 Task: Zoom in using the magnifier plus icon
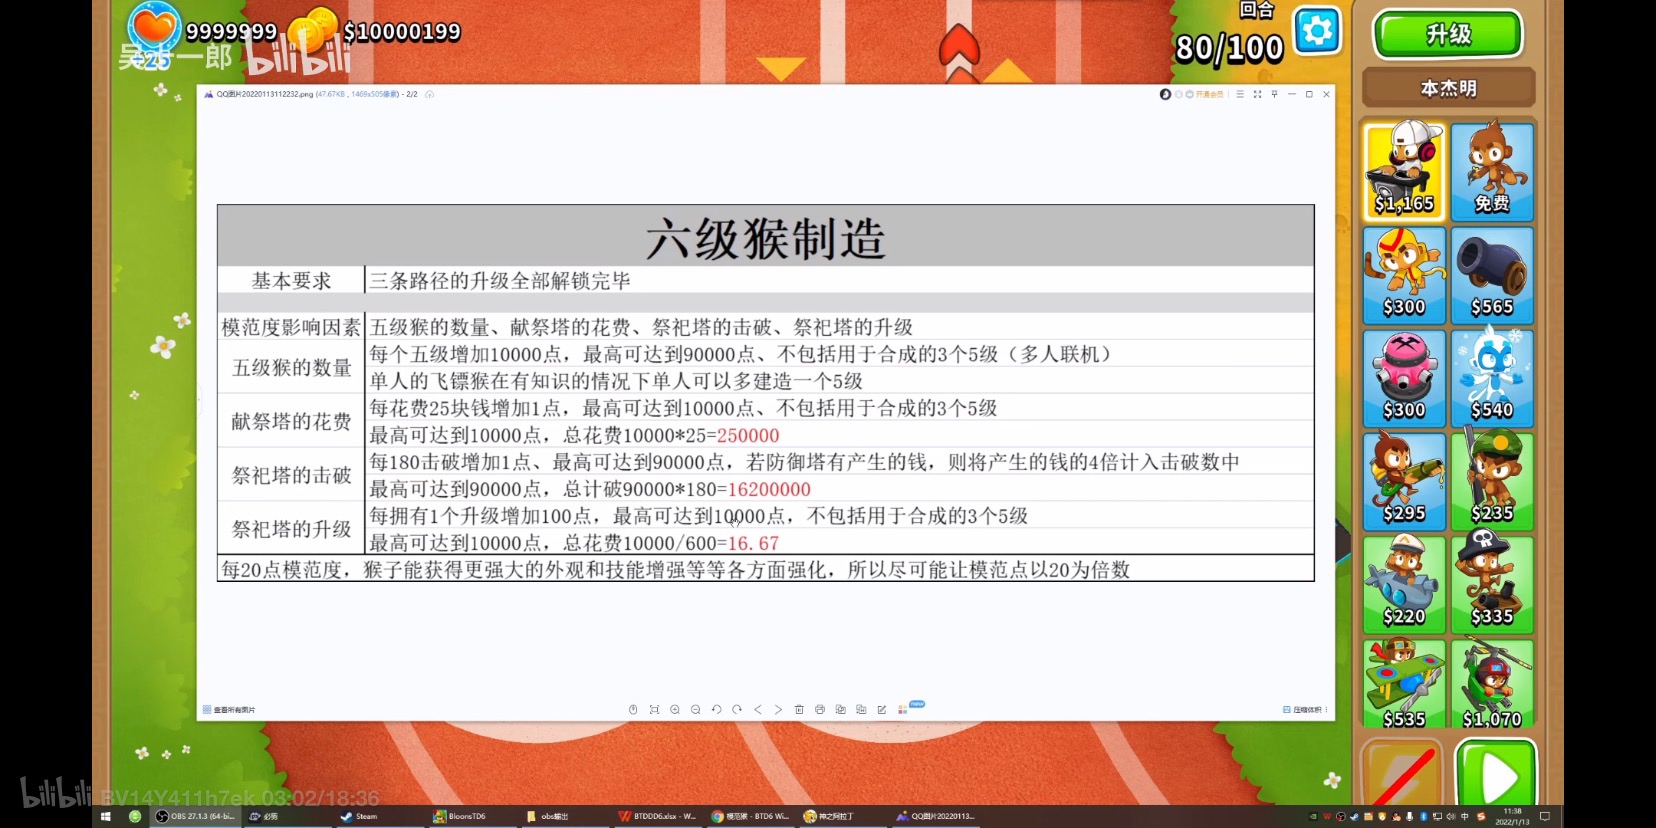coord(675,710)
